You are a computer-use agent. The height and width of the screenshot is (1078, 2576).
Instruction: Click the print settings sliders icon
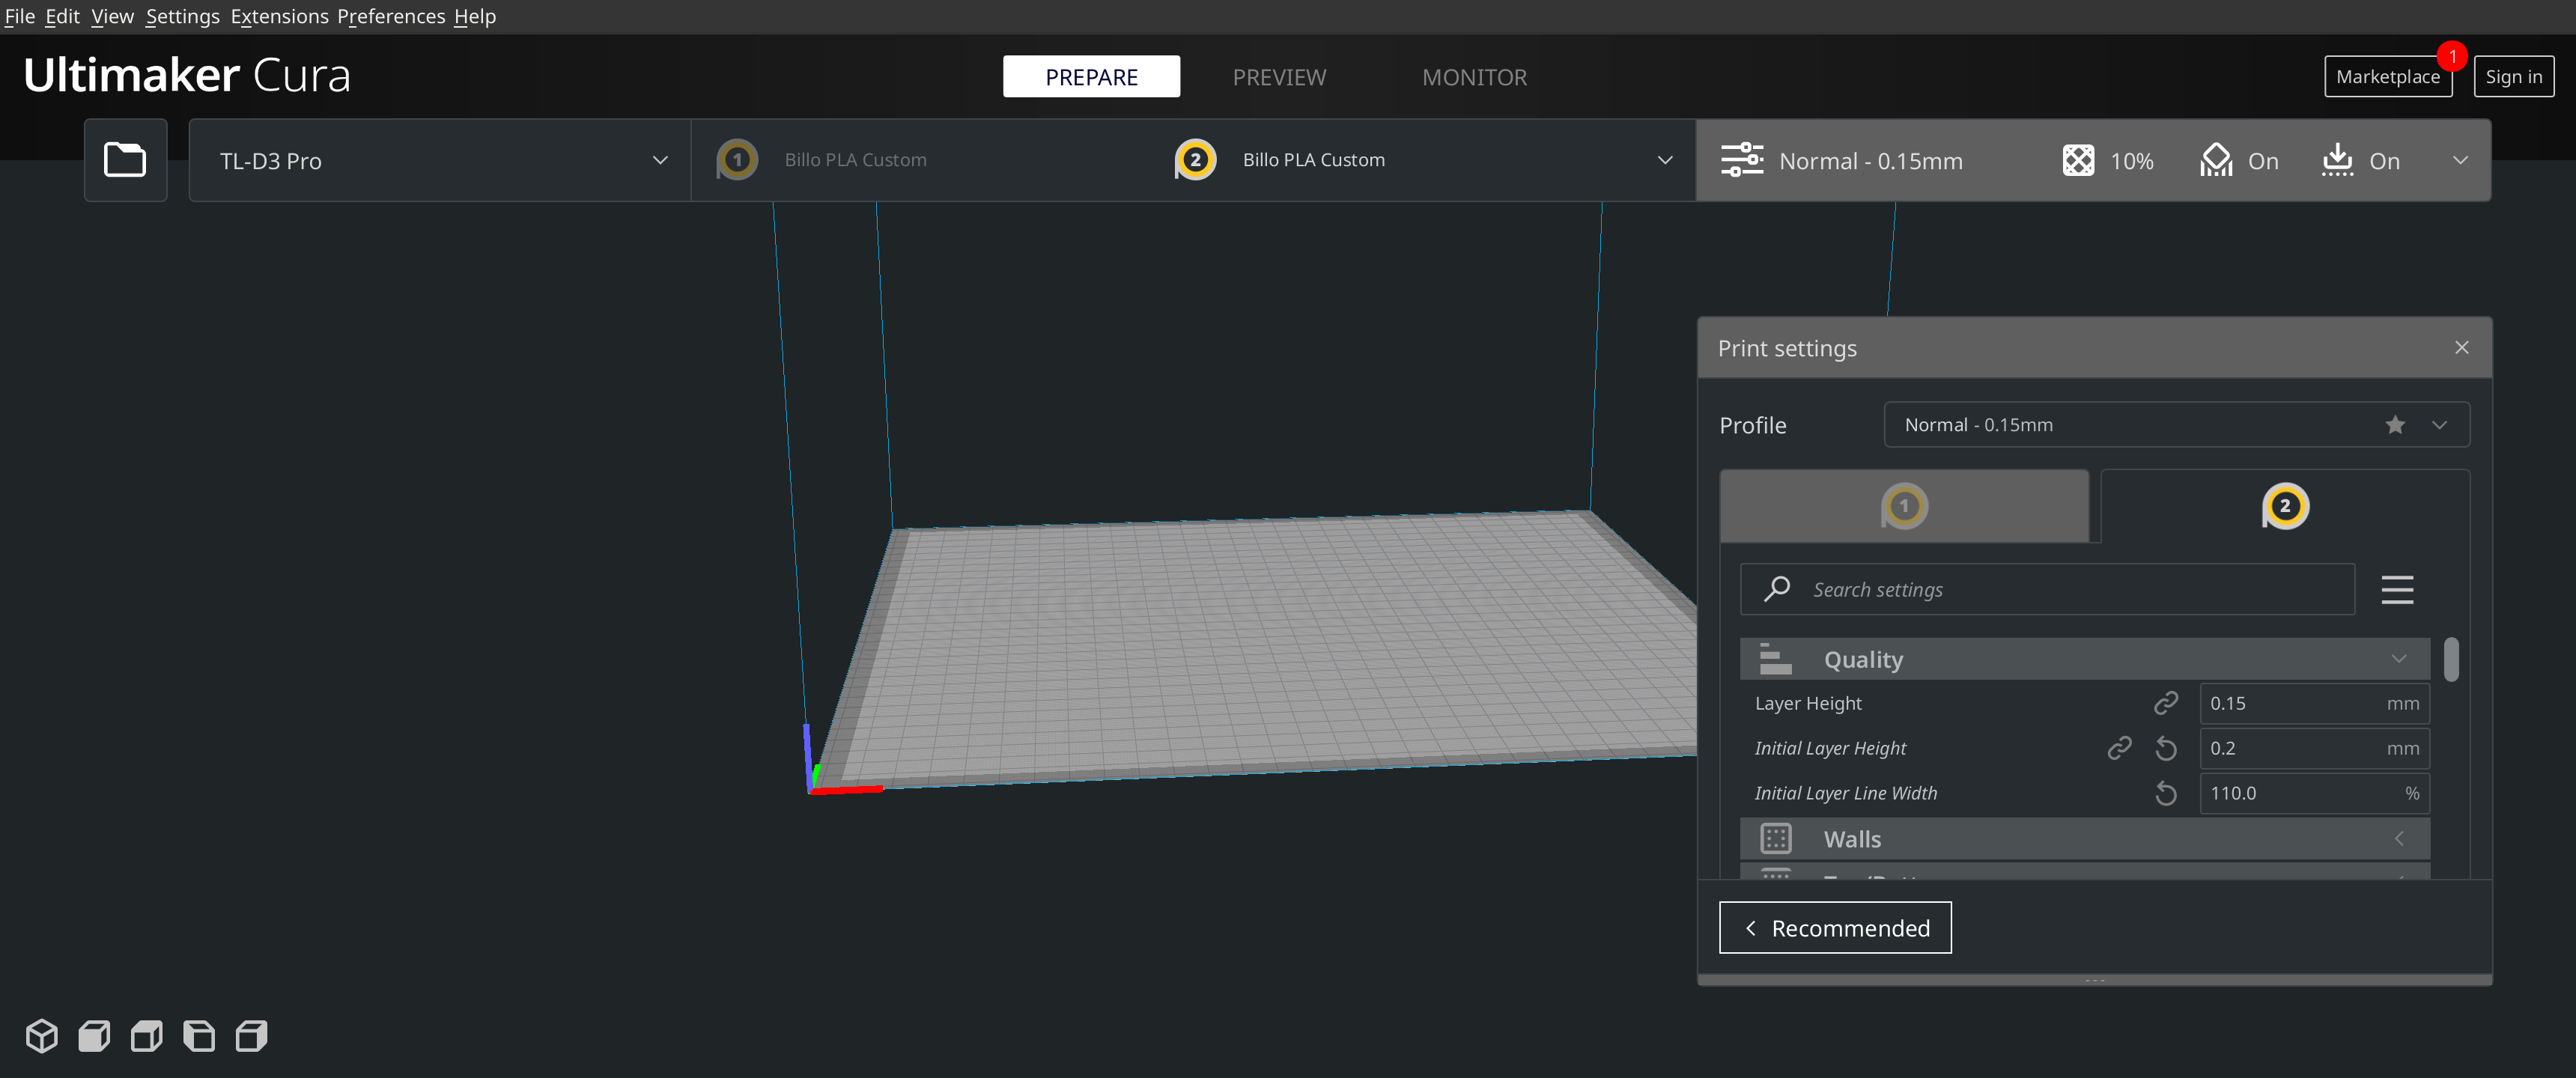click(1742, 160)
